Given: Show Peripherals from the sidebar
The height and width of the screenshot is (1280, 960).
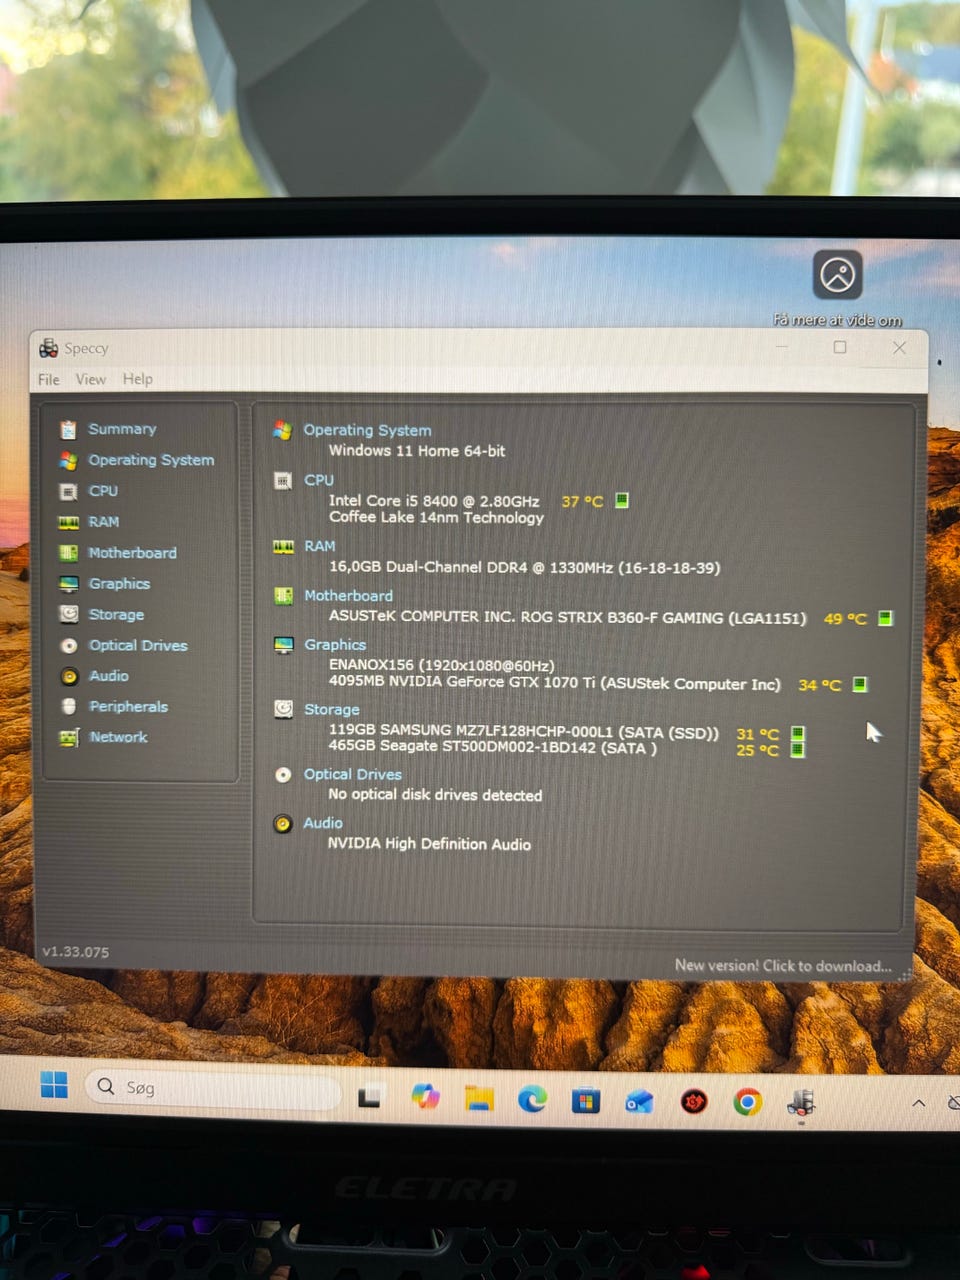Looking at the screenshot, I should pyautogui.click(x=128, y=707).
